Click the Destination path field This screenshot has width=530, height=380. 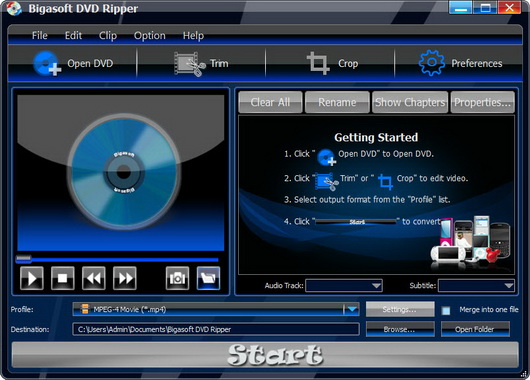216,329
